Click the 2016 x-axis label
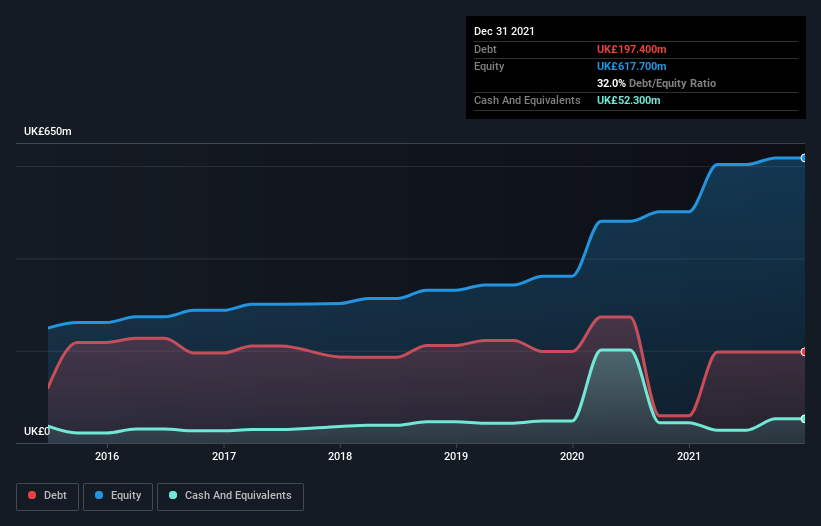Viewport: 821px width, 526px height. (x=107, y=456)
